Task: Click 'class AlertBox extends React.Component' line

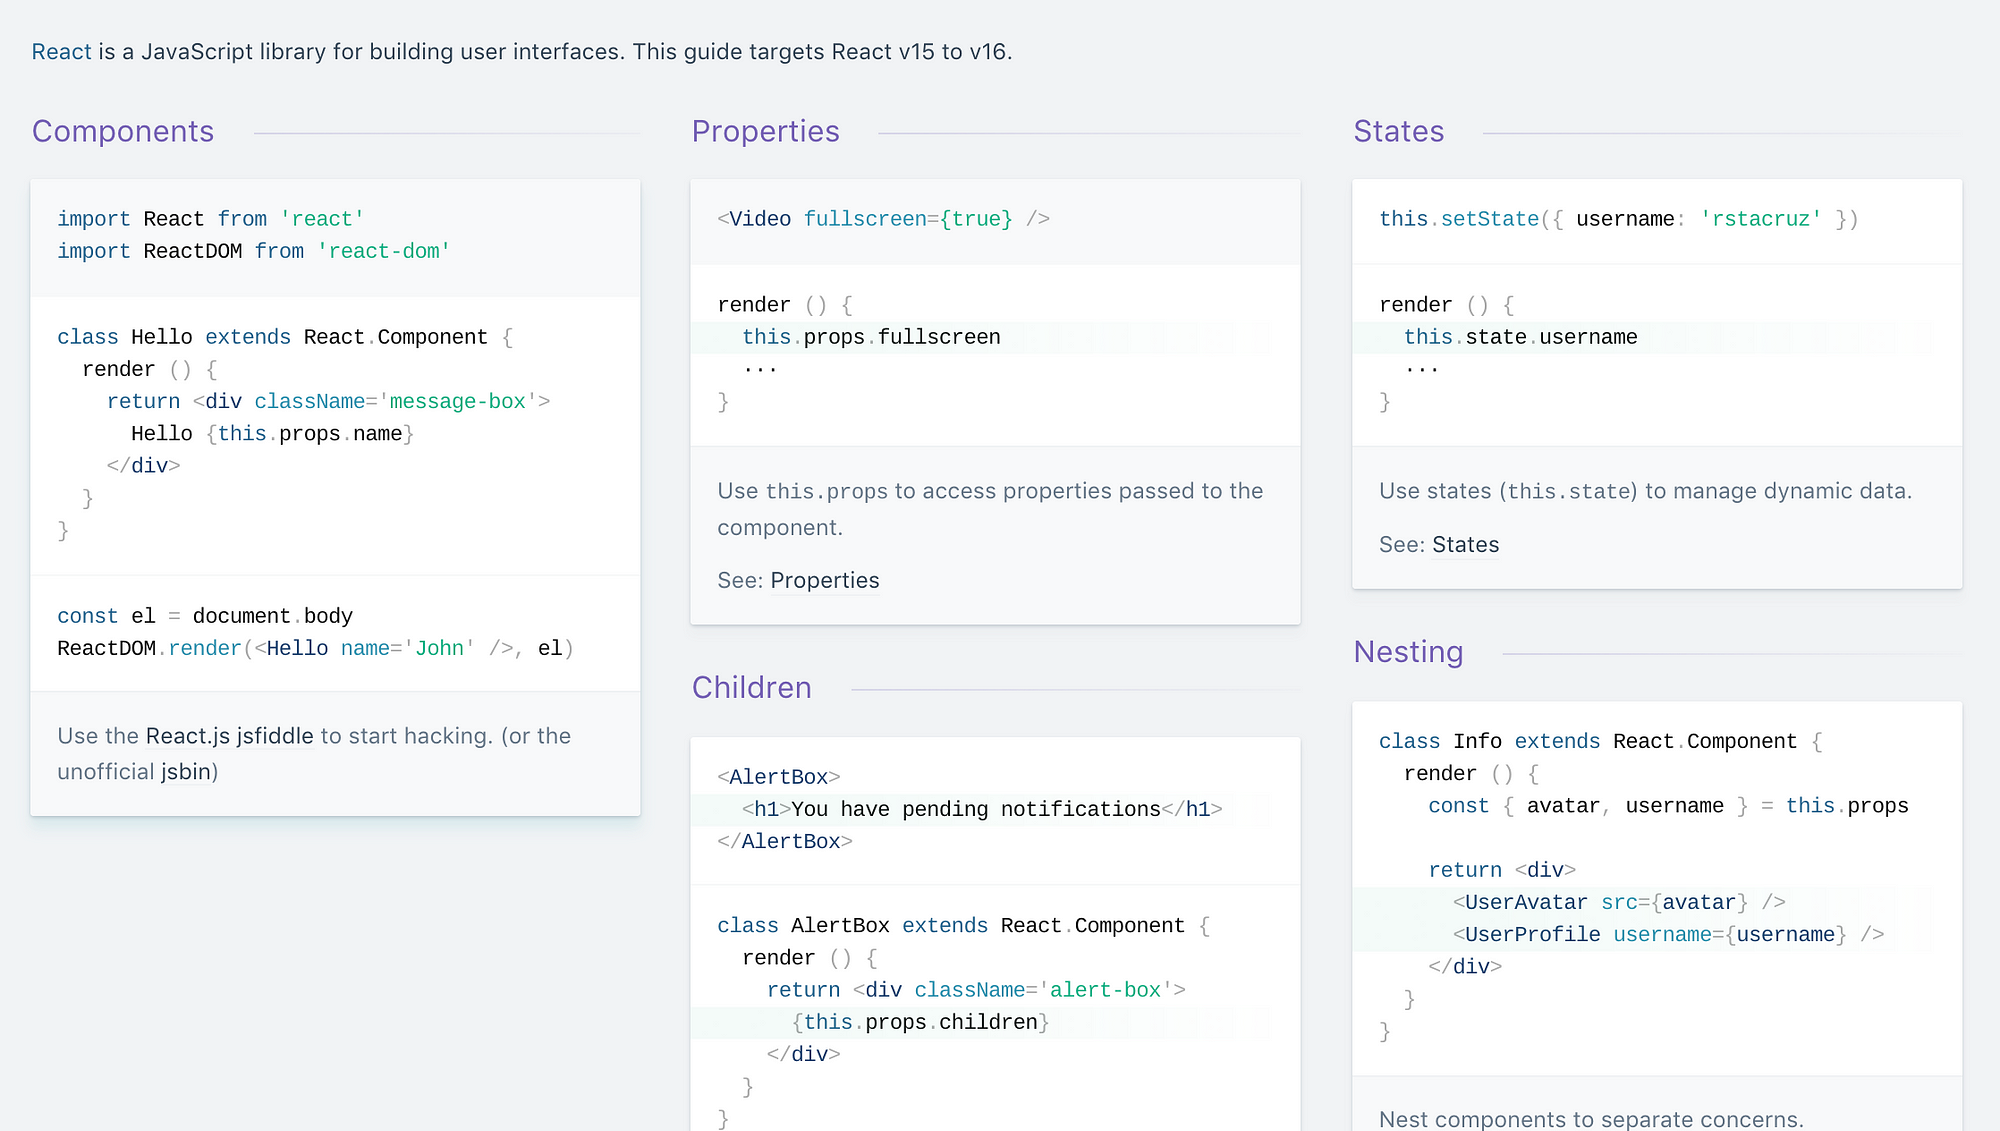Action: coord(964,926)
